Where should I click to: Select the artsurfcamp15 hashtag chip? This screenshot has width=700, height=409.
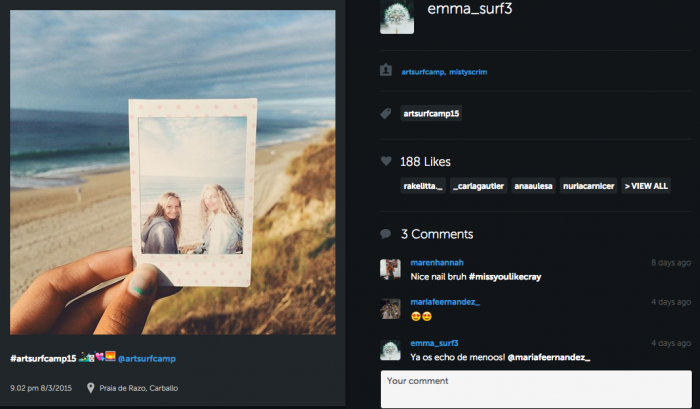[431, 114]
